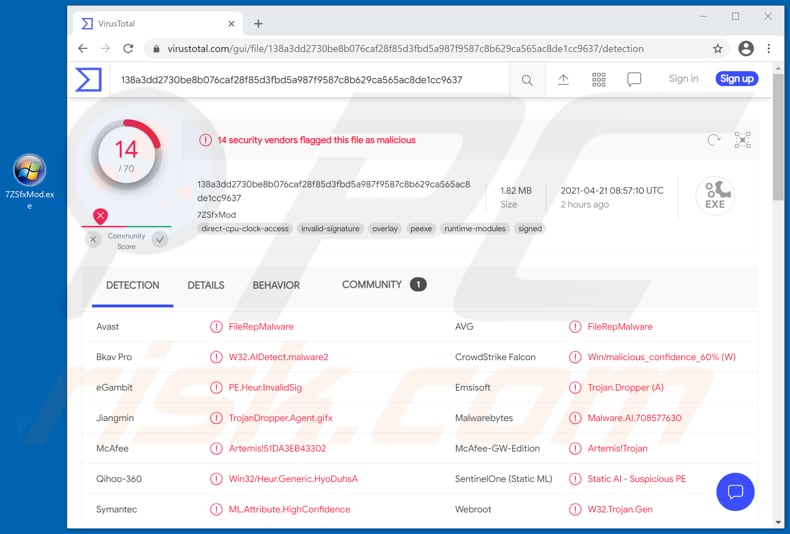Viewport: 790px width, 534px height.
Task: Open the blue chat widget button
Action: pyautogui.click(x=735, y=492)
